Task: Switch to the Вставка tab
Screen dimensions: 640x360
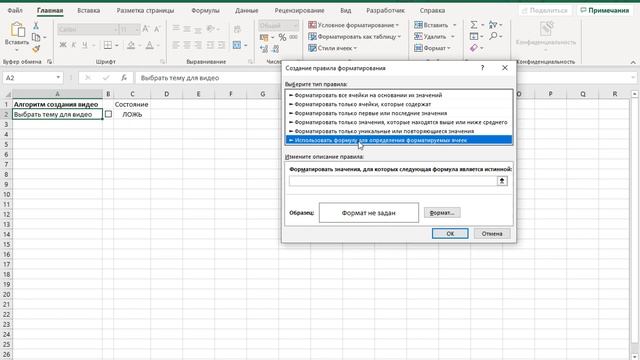Action: [89, 10]
